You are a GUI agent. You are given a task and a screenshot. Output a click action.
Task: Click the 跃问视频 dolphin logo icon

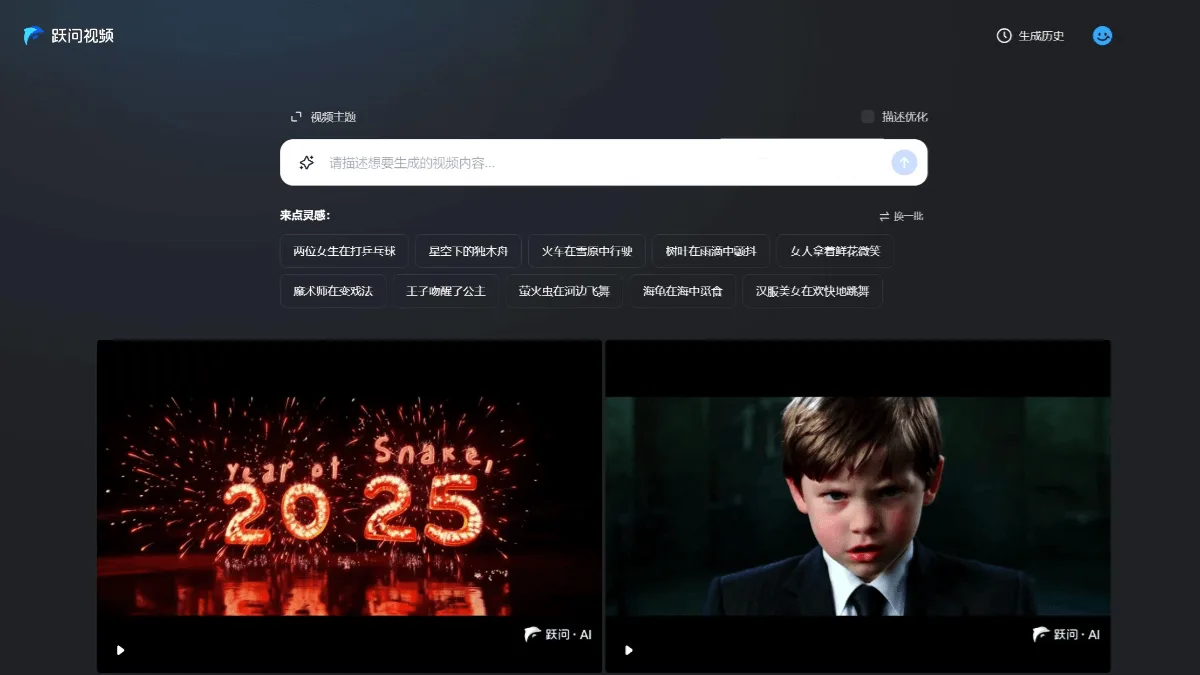click(x=34, y=36)
